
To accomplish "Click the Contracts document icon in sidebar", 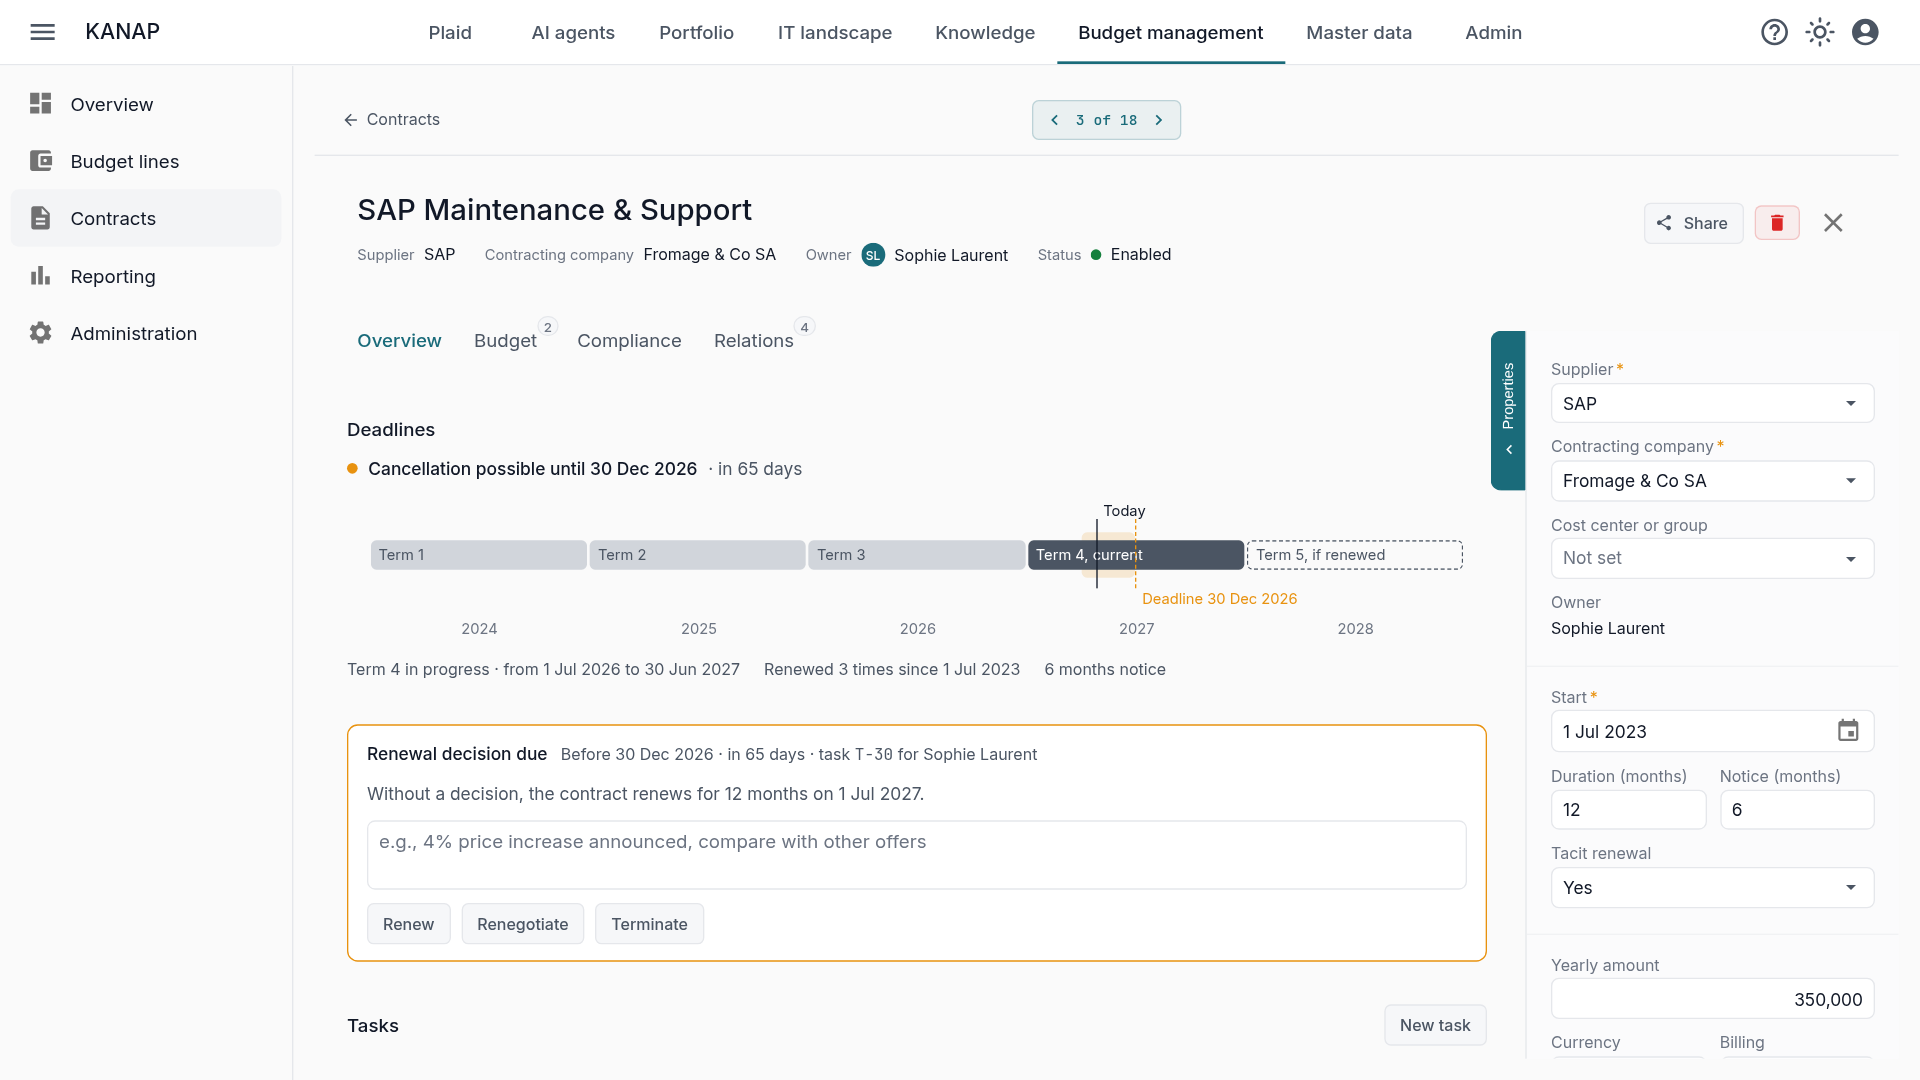I will click(x=40, y=218).
